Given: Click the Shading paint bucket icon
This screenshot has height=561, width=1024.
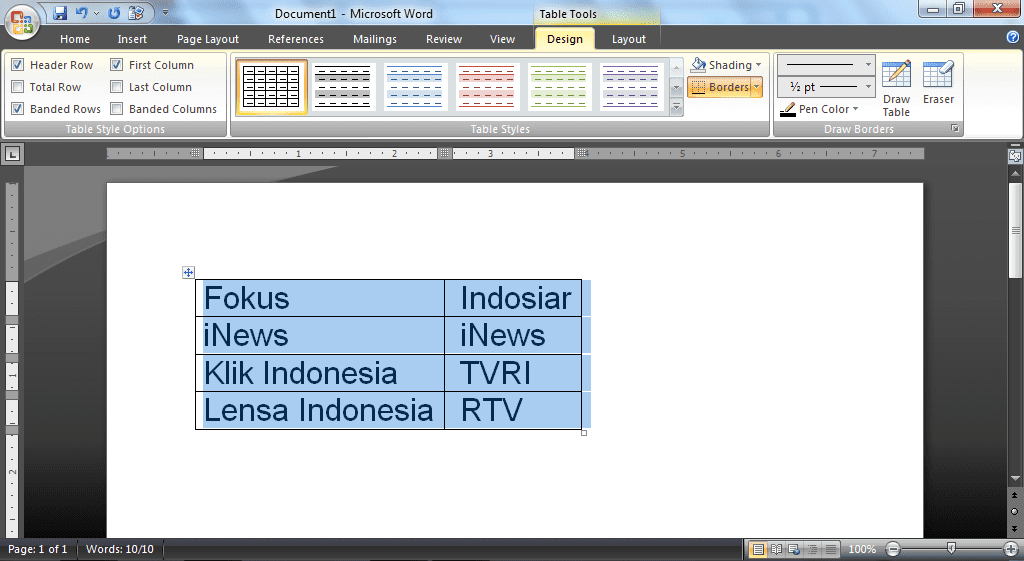Looking at the screenshot, I should (698, 65).
